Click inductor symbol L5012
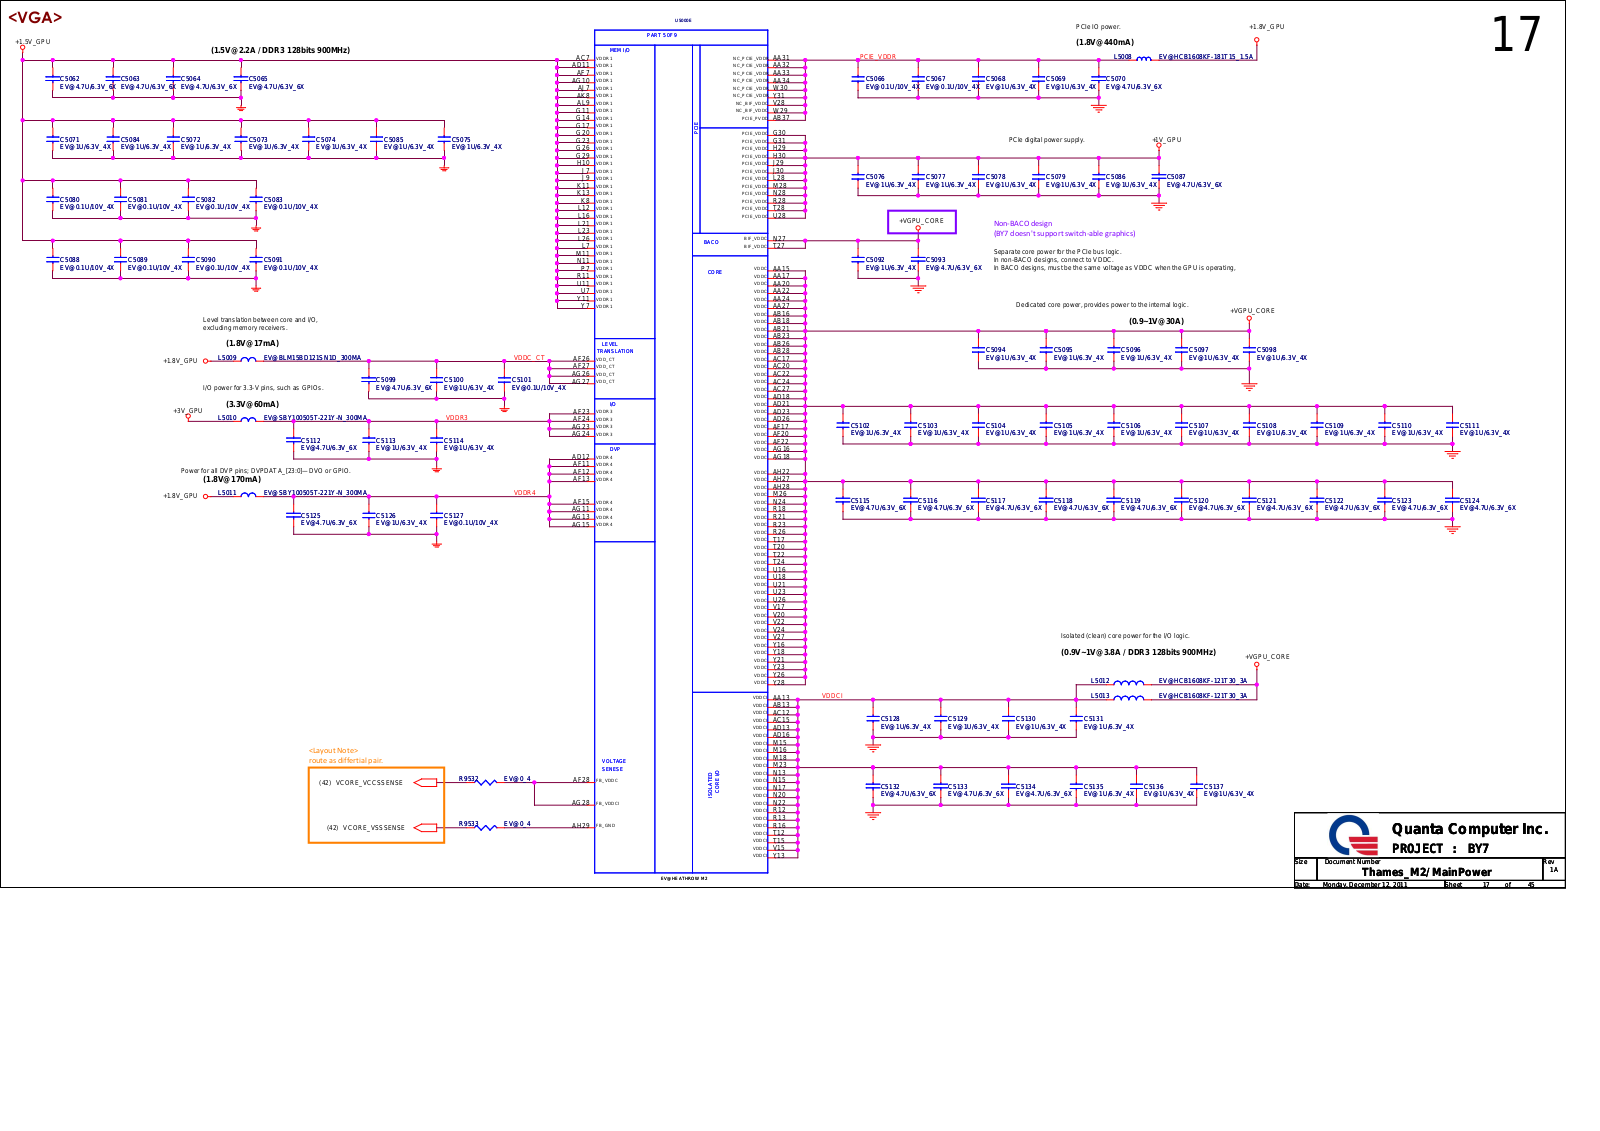Image resolution: width=1600 pixels, height=1131 pixels. [x=1129, y=683]
